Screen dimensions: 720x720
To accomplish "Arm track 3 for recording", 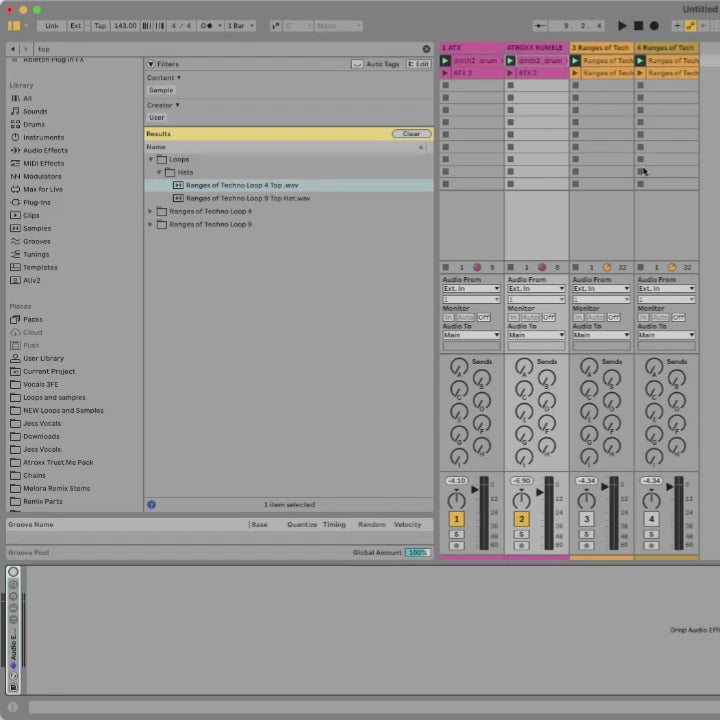I will pos(586,545).
